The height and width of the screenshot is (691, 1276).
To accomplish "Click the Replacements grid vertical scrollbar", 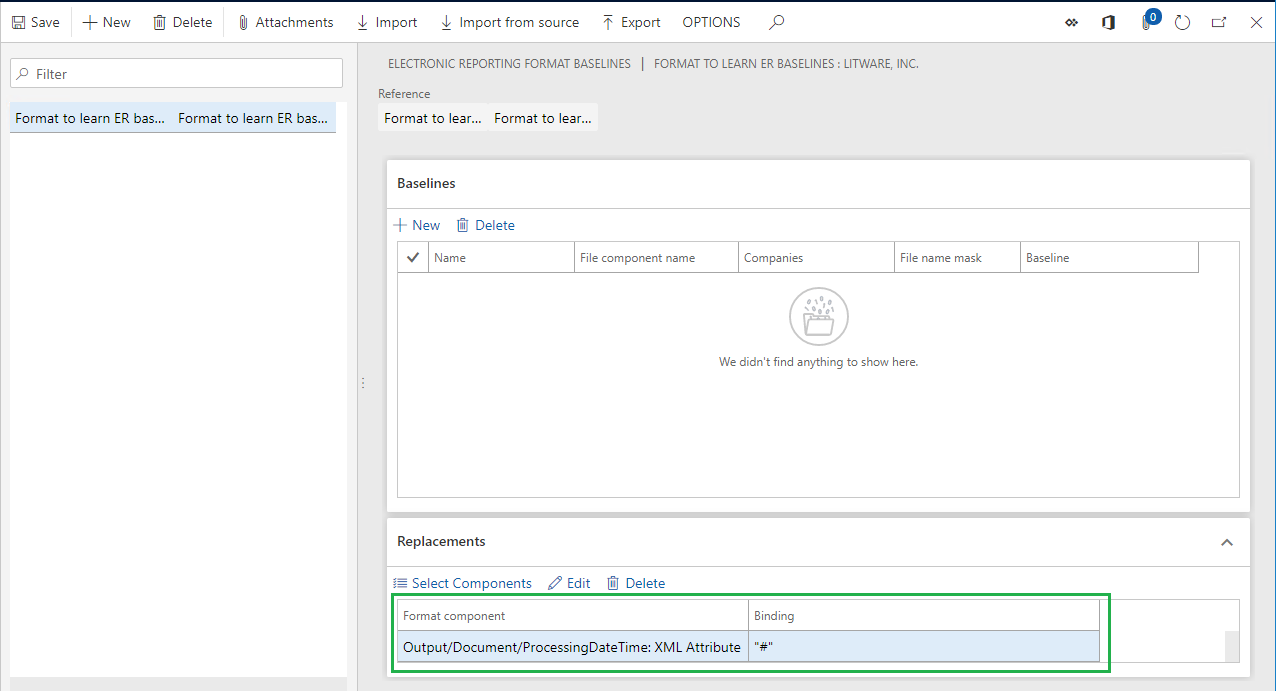I will pos(1232,646).
